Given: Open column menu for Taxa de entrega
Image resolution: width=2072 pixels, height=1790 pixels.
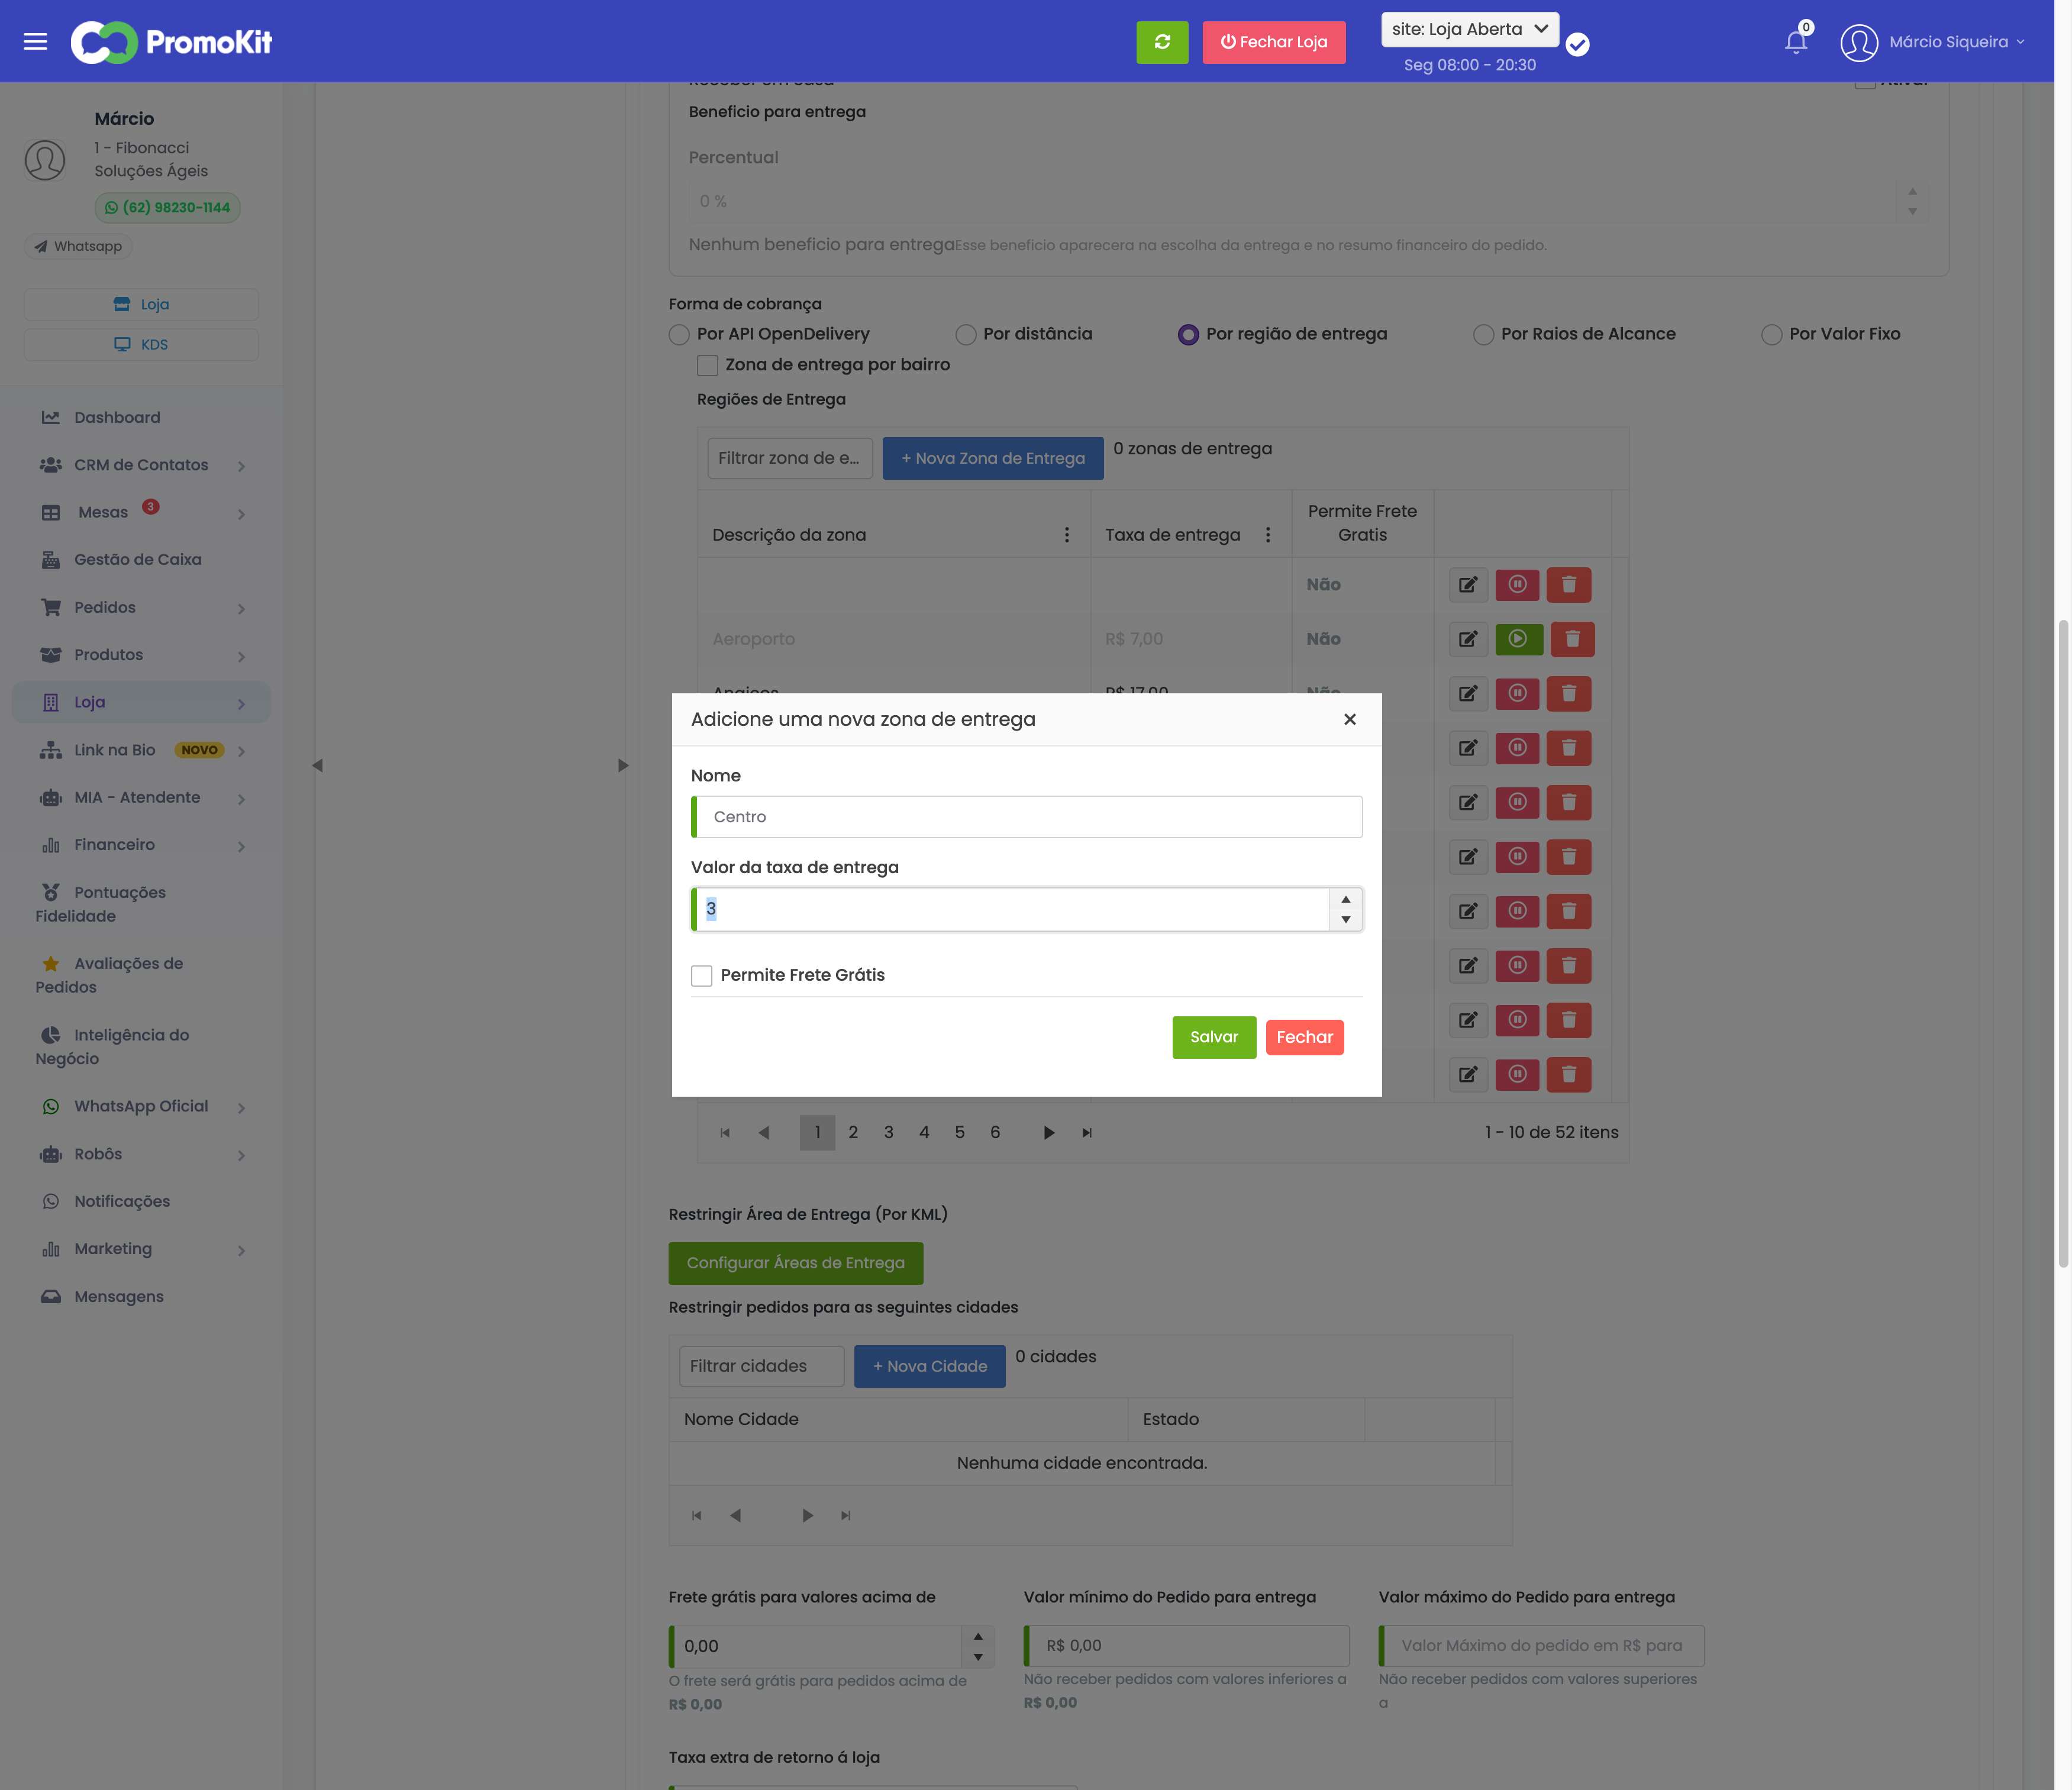Looking at the screenshot, I should pyautogui.click(x=1267, y=535).
